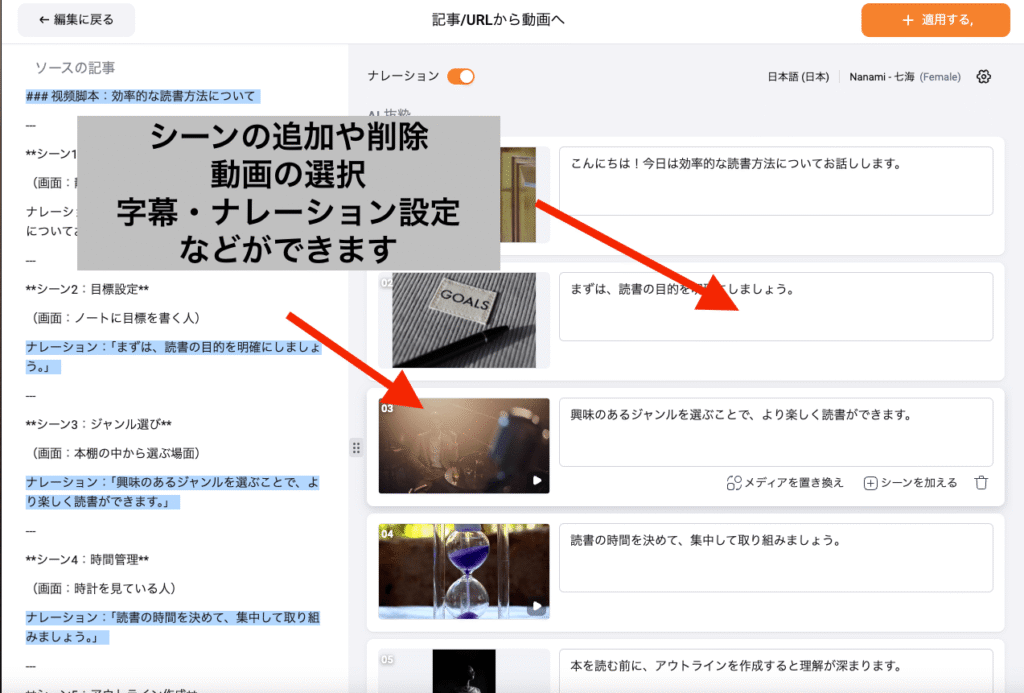Open narration settings gear icon
Image resolution: width=1024 pixels, height=693 pixels.
[984, 76]
